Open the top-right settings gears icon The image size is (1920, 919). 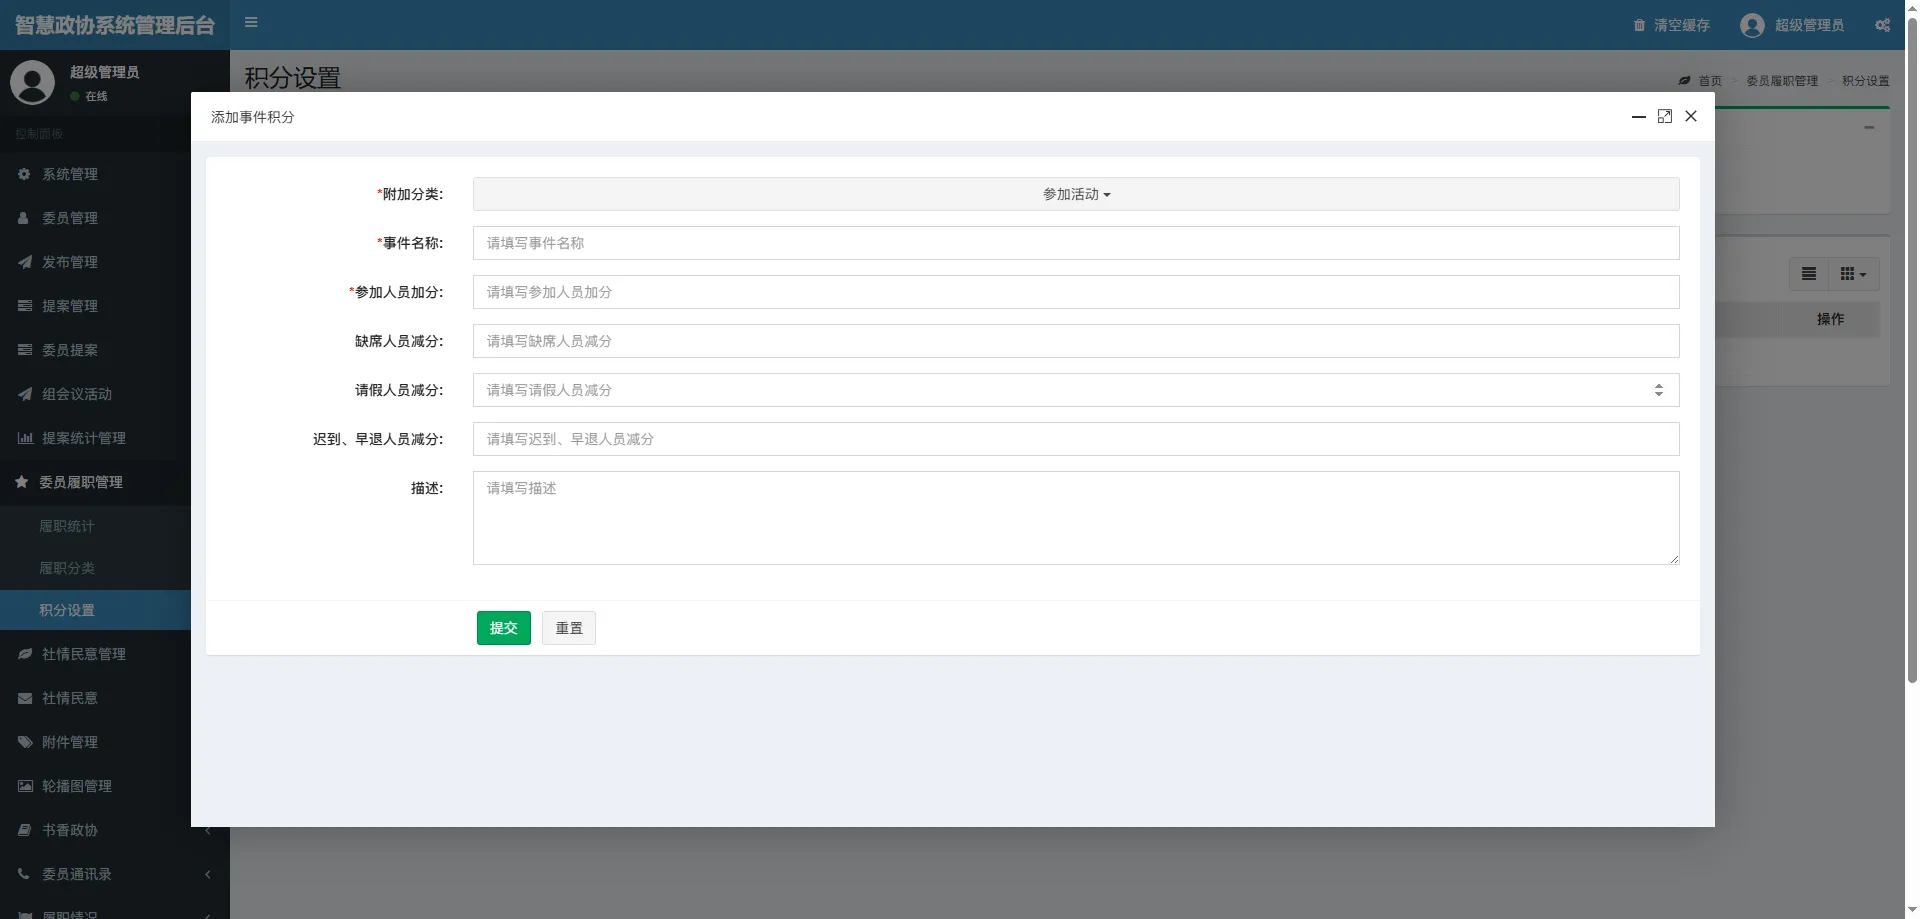click(x=1882, y=25)
